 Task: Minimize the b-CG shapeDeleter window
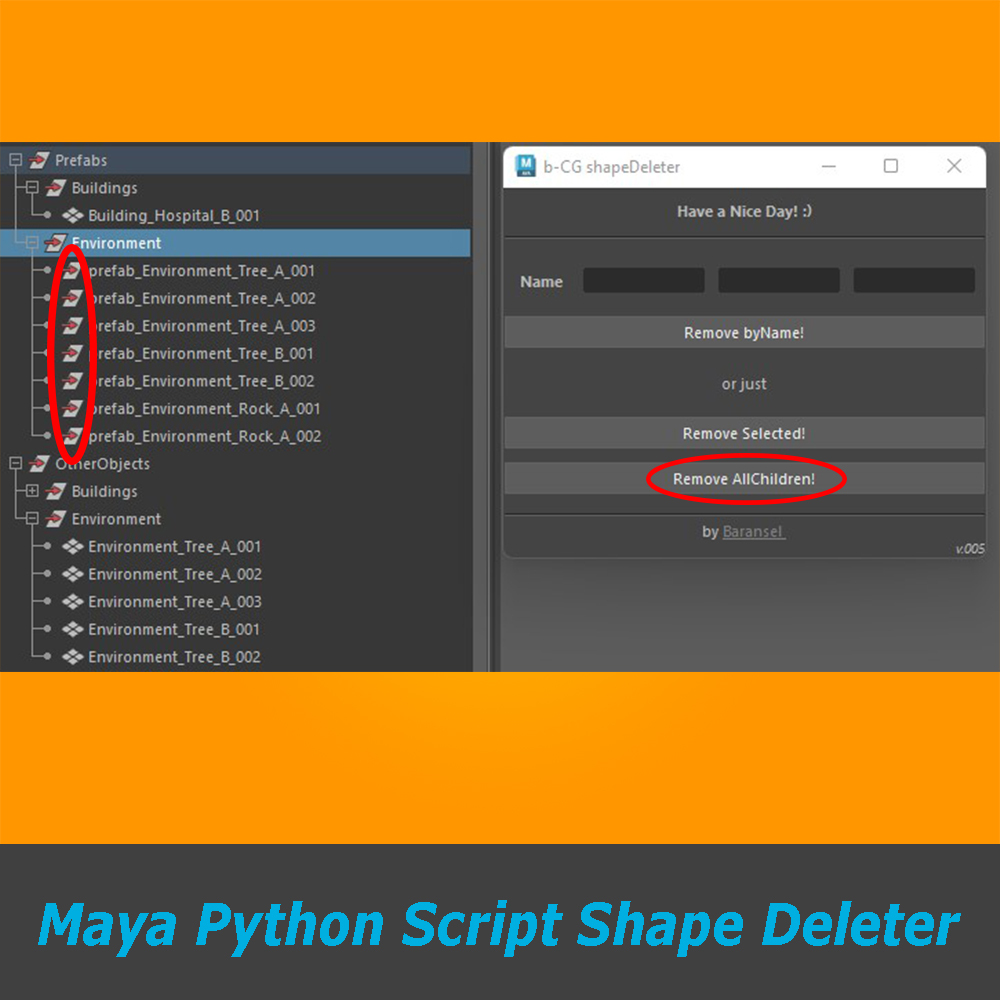[828, 166]
